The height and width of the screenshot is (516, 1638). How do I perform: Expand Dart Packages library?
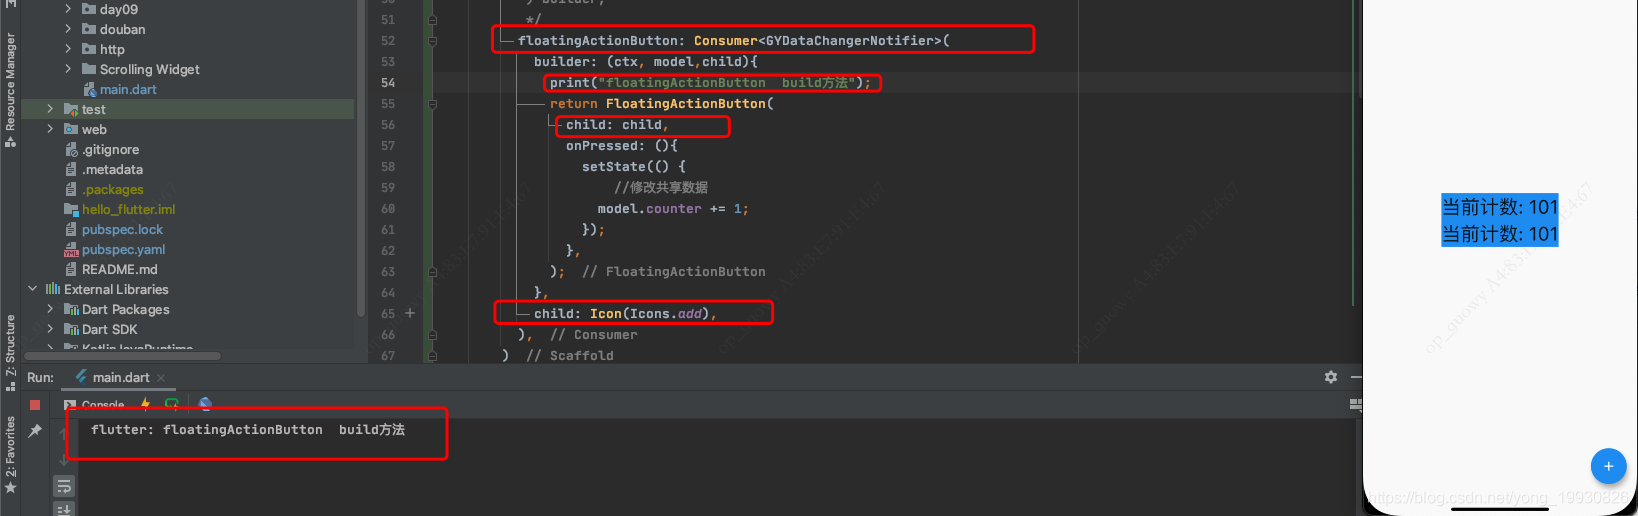(x=50, y=309)
